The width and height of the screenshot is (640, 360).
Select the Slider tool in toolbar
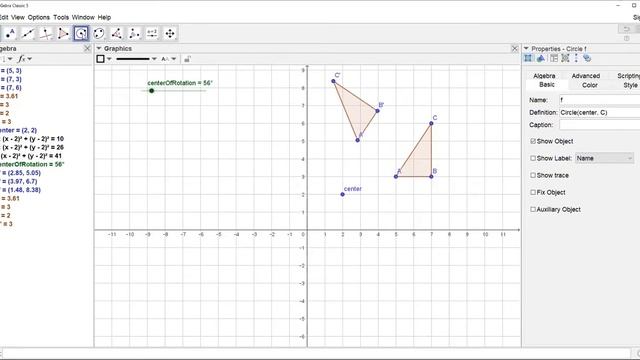152,33
